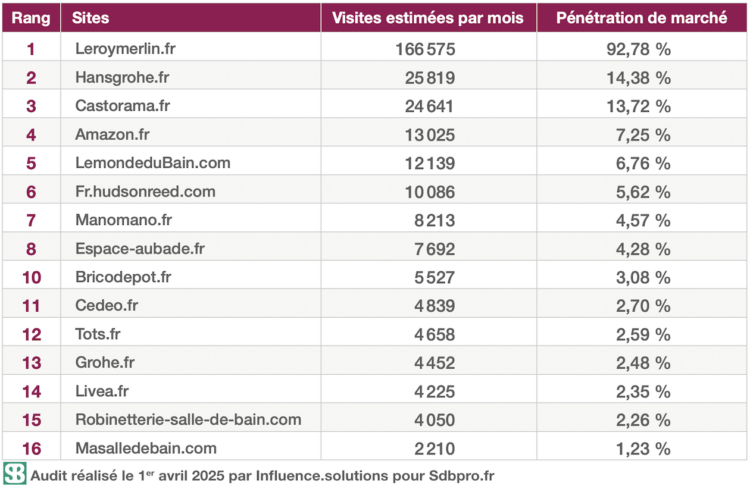Select the Masalledebain.com entry
Screen dimensions: 750x489
point(145,448)
